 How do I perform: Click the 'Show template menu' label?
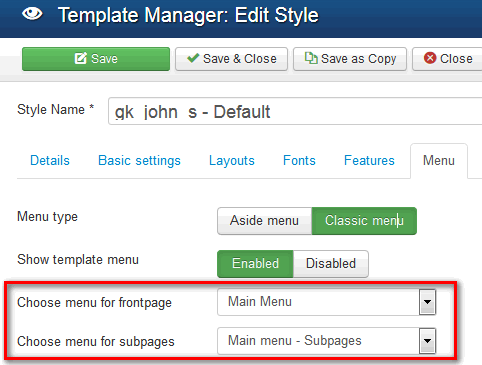pos(78,259)
